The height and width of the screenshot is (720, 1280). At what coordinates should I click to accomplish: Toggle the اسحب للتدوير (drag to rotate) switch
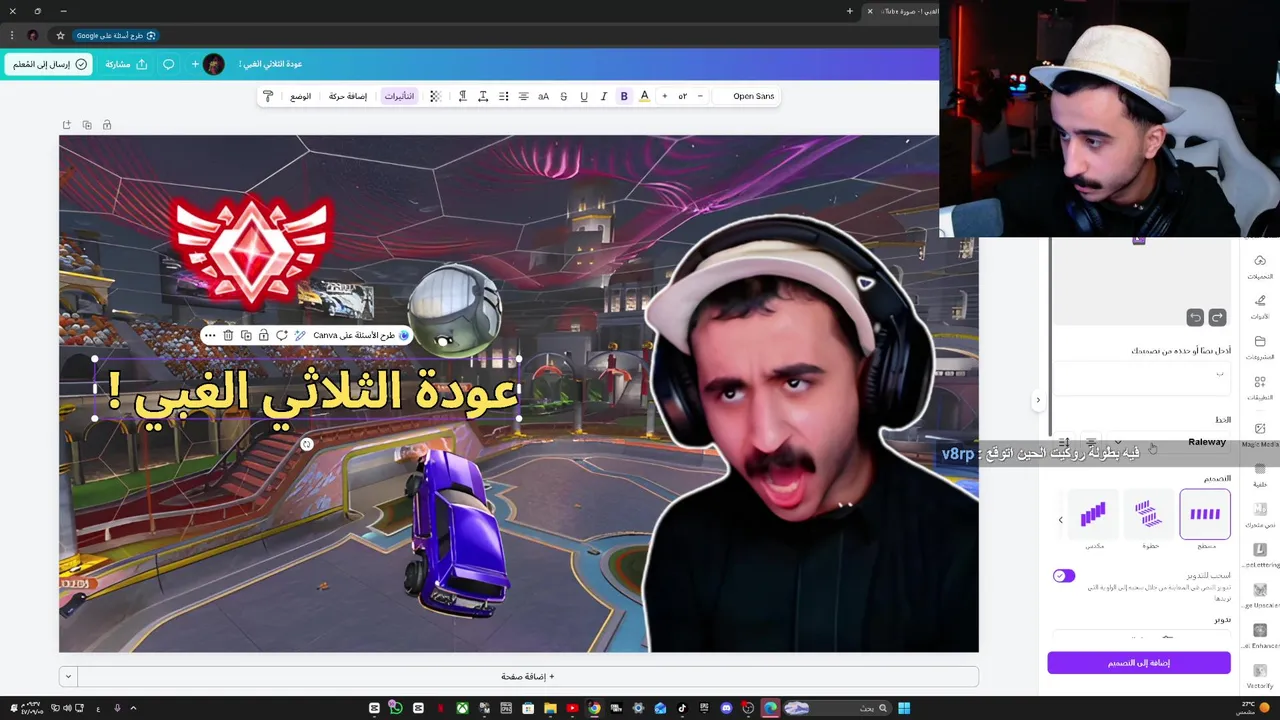point(1064,576)
